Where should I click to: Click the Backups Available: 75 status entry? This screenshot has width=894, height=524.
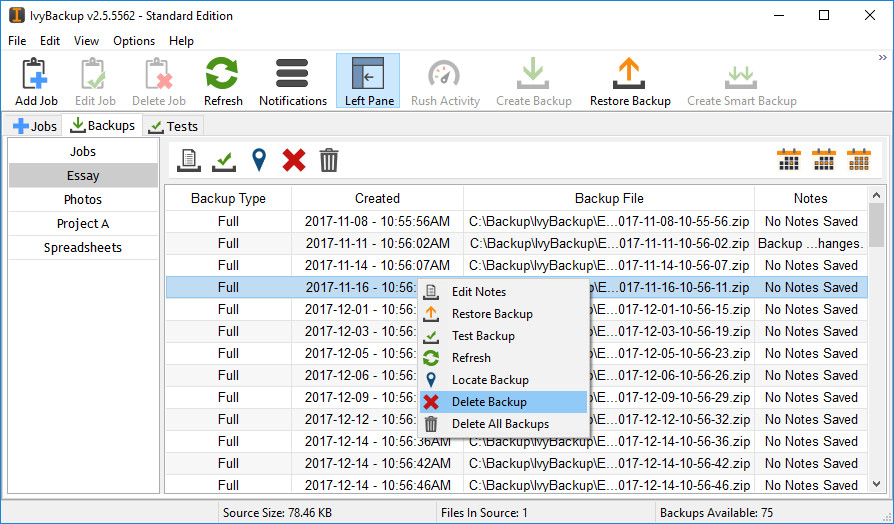716,513
